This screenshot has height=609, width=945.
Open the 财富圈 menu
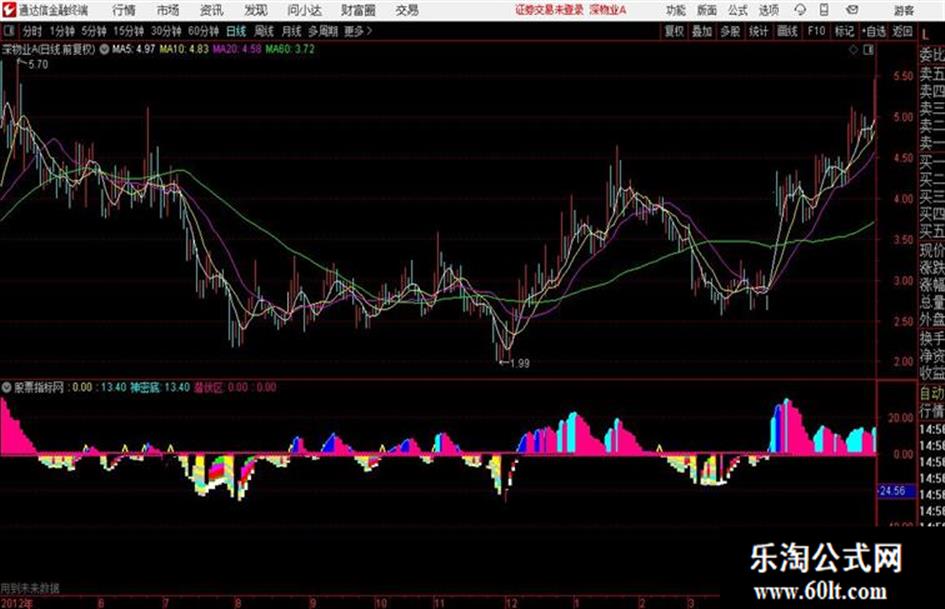(358, 10)
